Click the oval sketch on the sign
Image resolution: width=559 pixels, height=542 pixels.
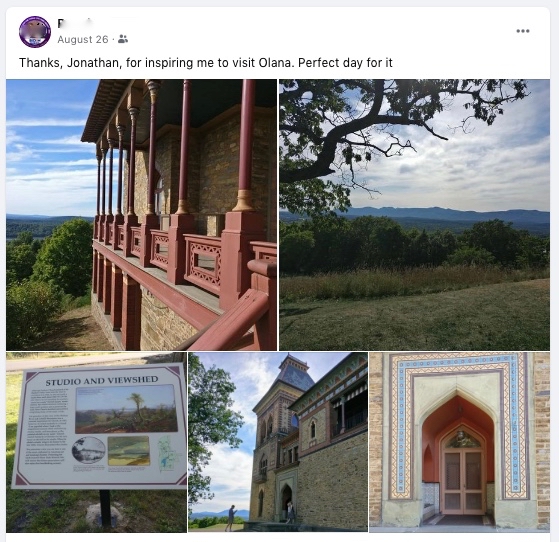[x=88, y=450]
